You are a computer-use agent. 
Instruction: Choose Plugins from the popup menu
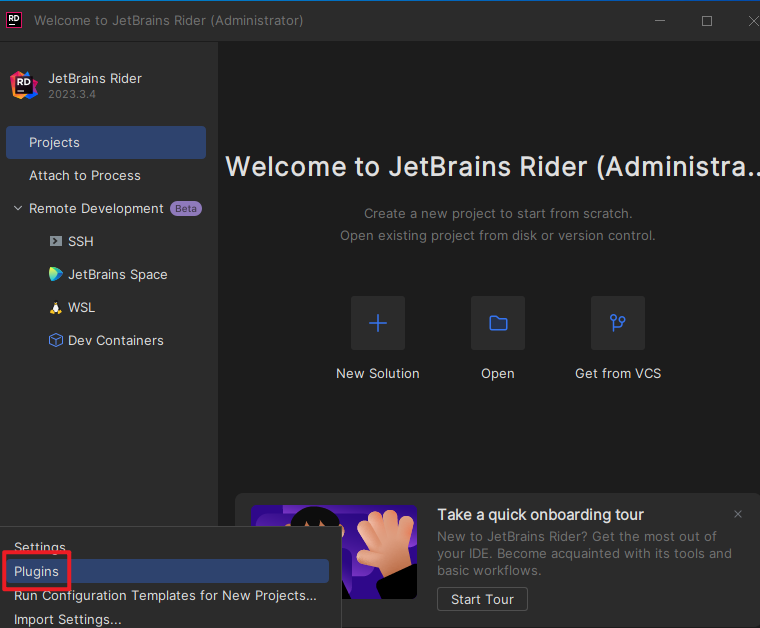(168, 571)
